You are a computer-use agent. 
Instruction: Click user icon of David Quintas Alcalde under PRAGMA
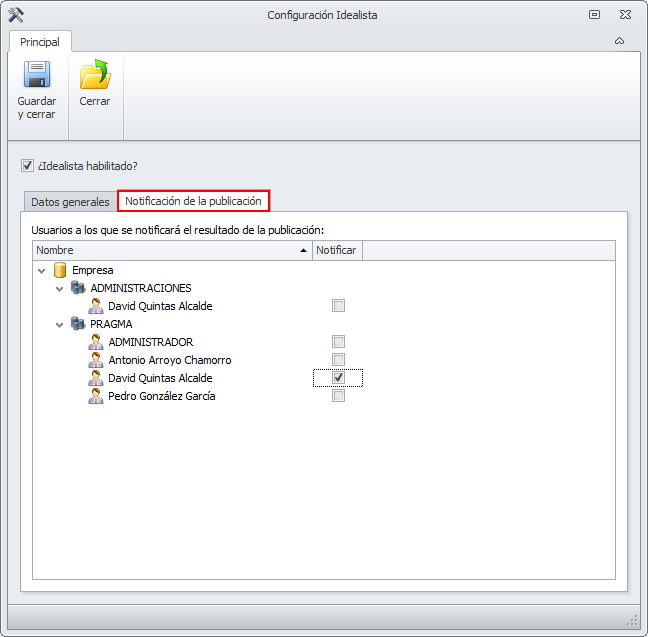pos(95,378)
